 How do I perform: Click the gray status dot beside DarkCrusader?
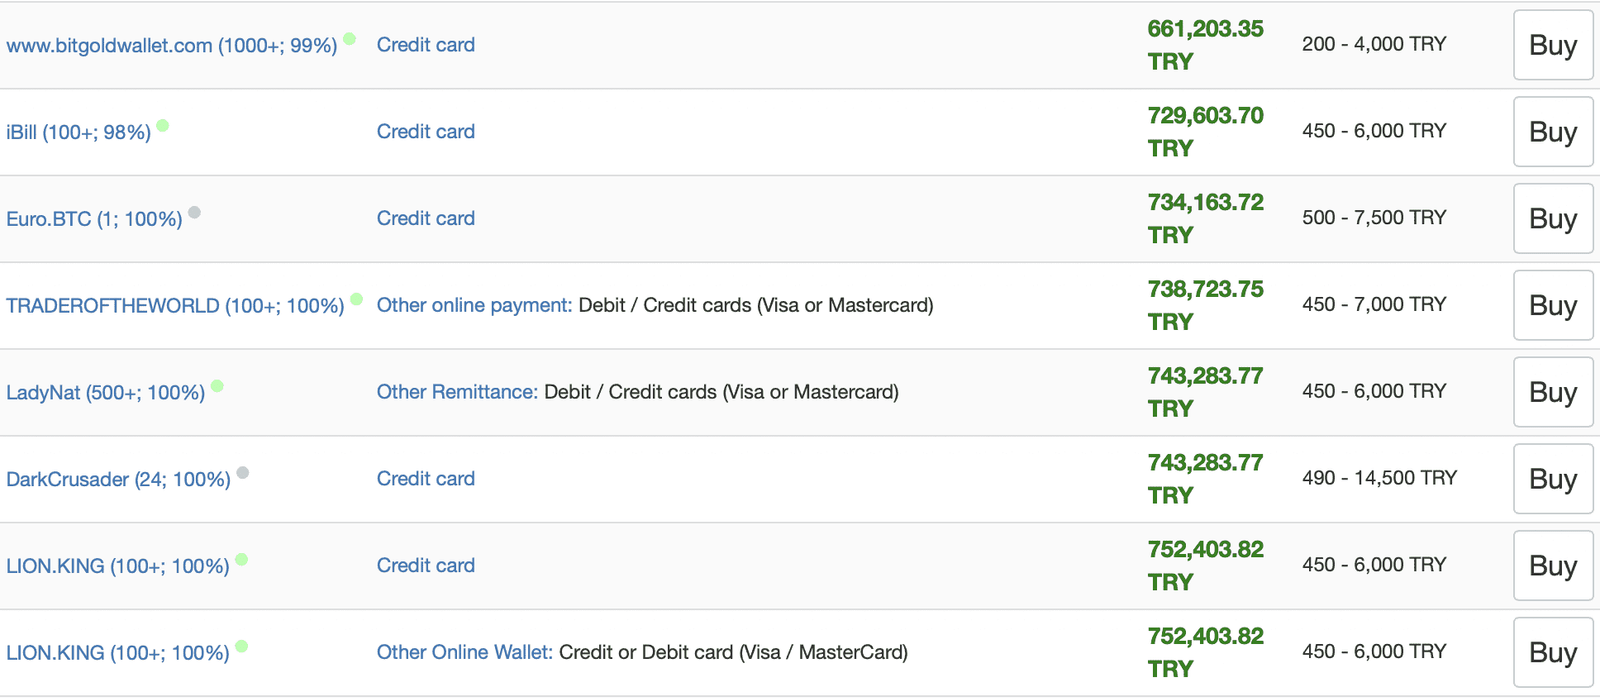242,473
